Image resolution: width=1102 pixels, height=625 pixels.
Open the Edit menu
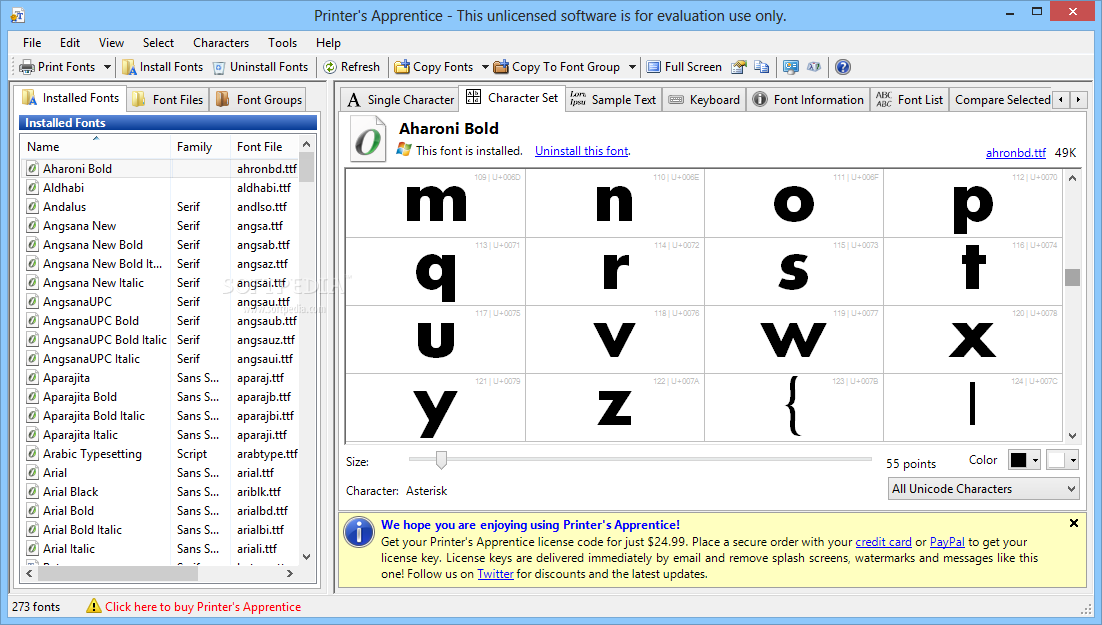point(70,43)
